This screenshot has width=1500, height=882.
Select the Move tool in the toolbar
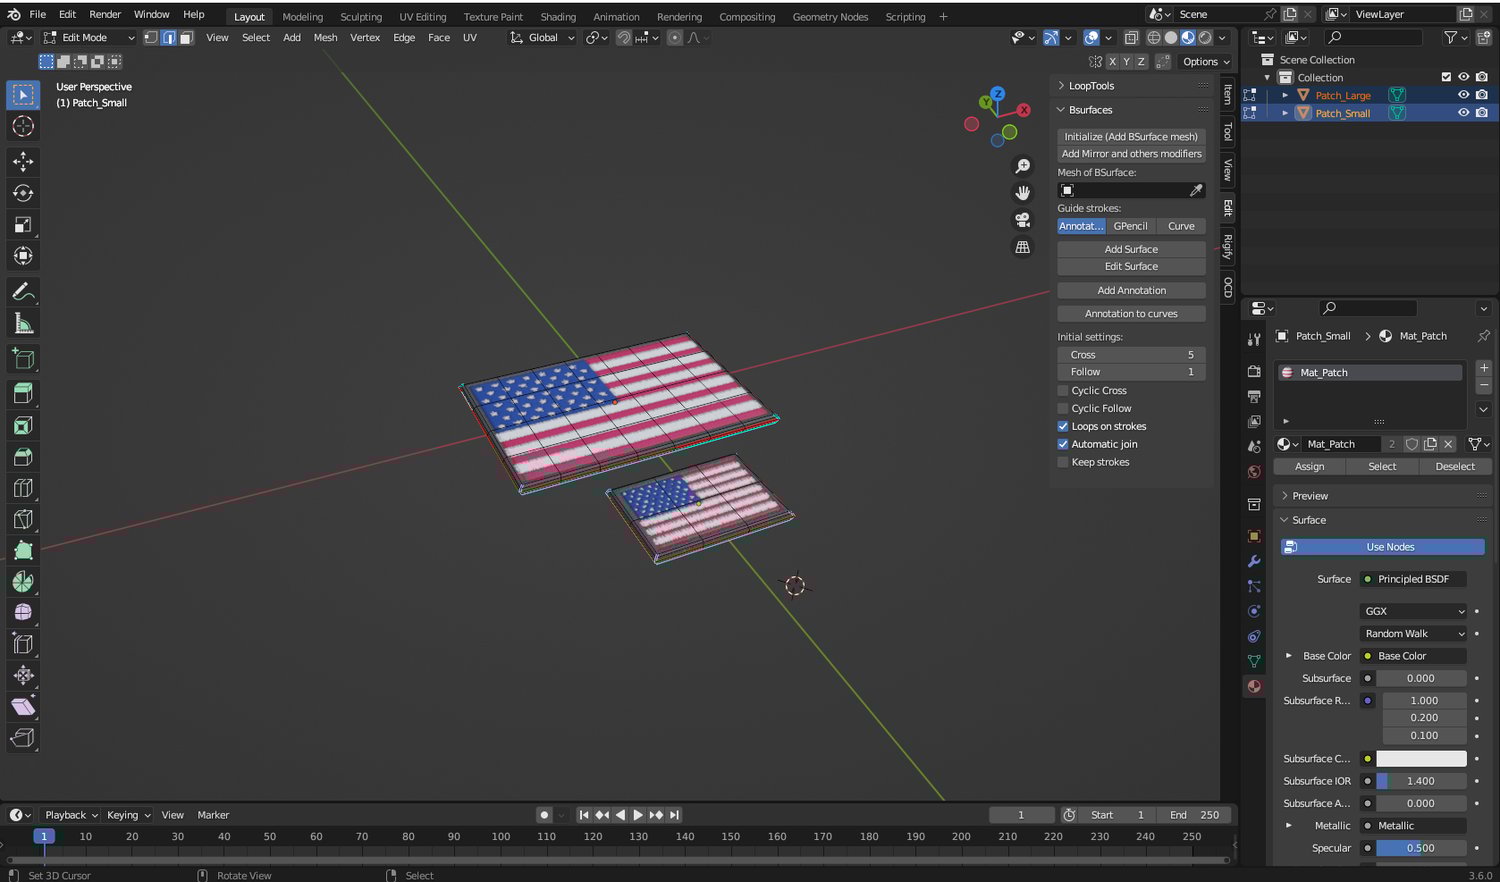coord(23,161)
